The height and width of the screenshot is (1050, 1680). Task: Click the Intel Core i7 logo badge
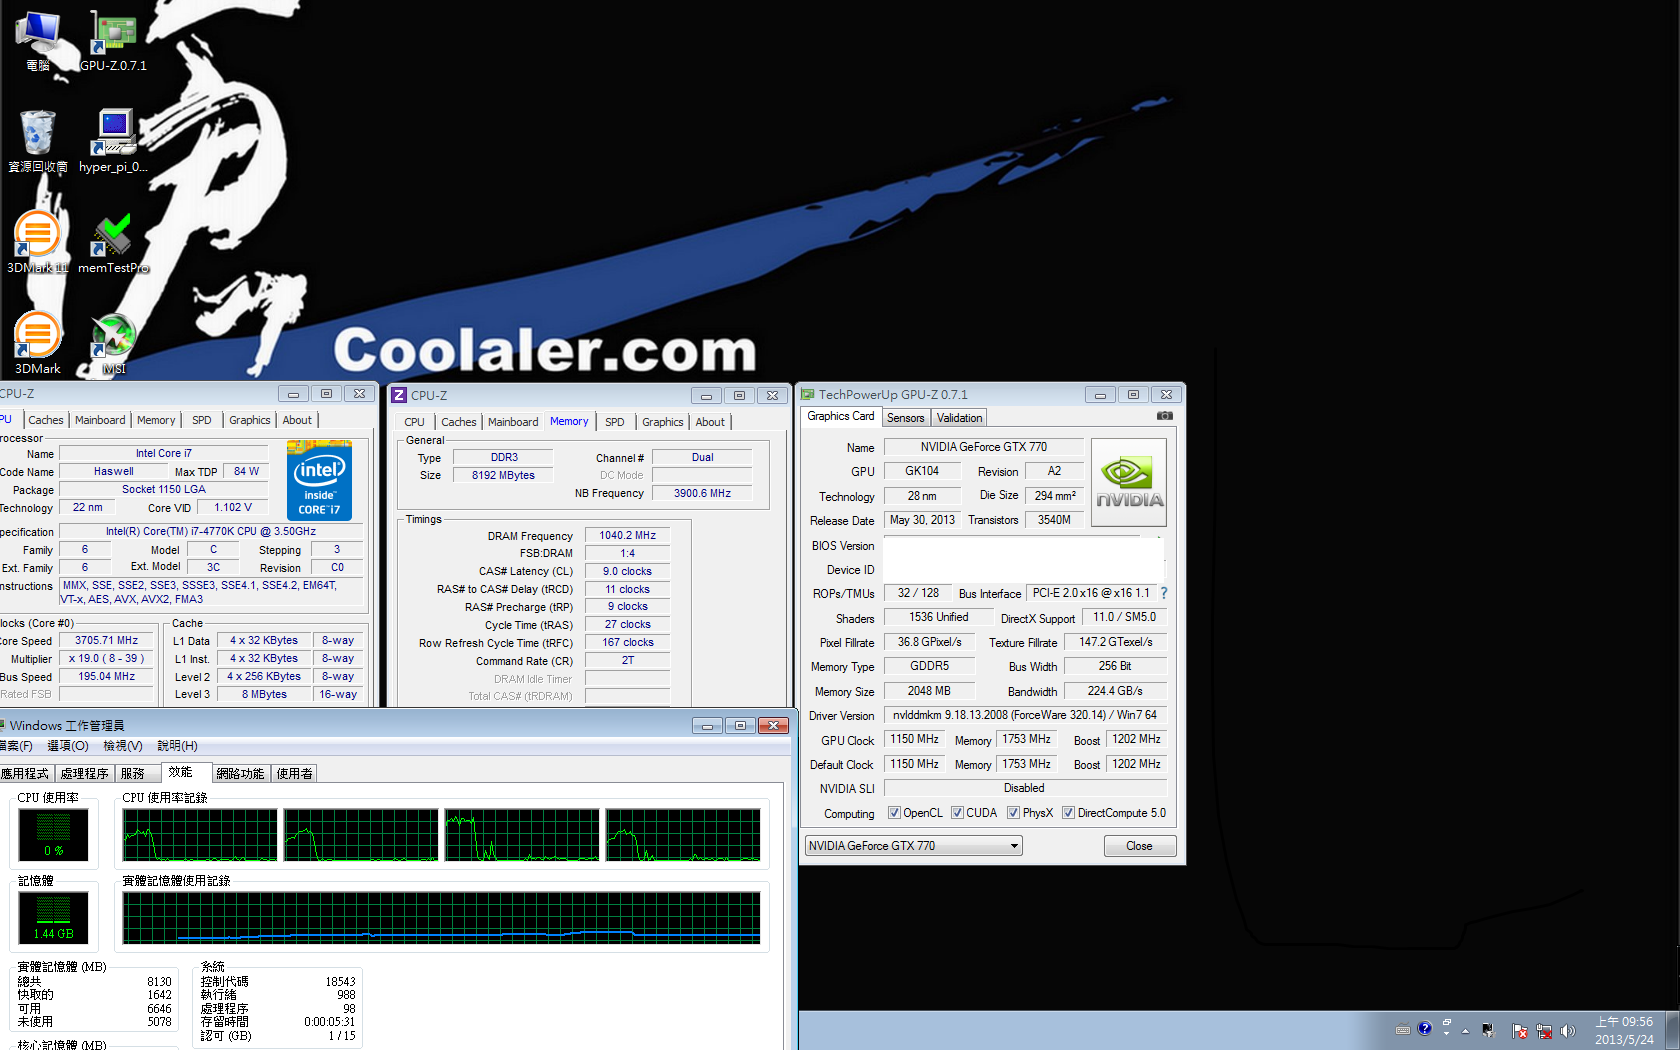pos(319,480)
